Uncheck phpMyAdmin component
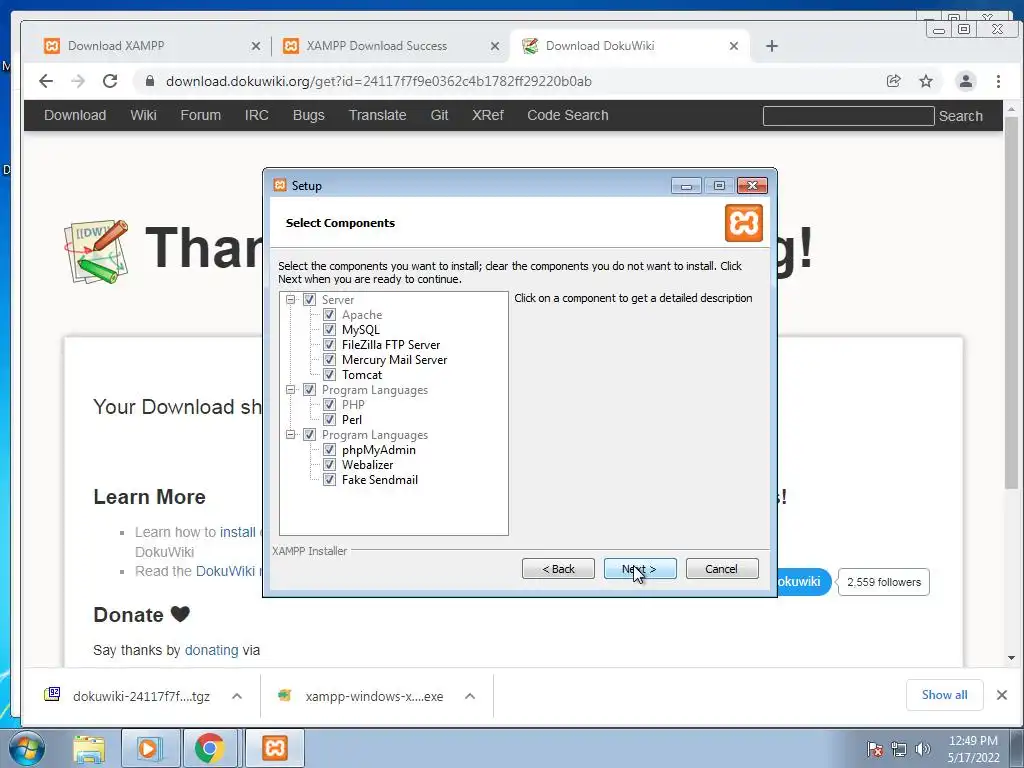The width and height of the screenshot is (1024, 768). [x=329, y=450]
